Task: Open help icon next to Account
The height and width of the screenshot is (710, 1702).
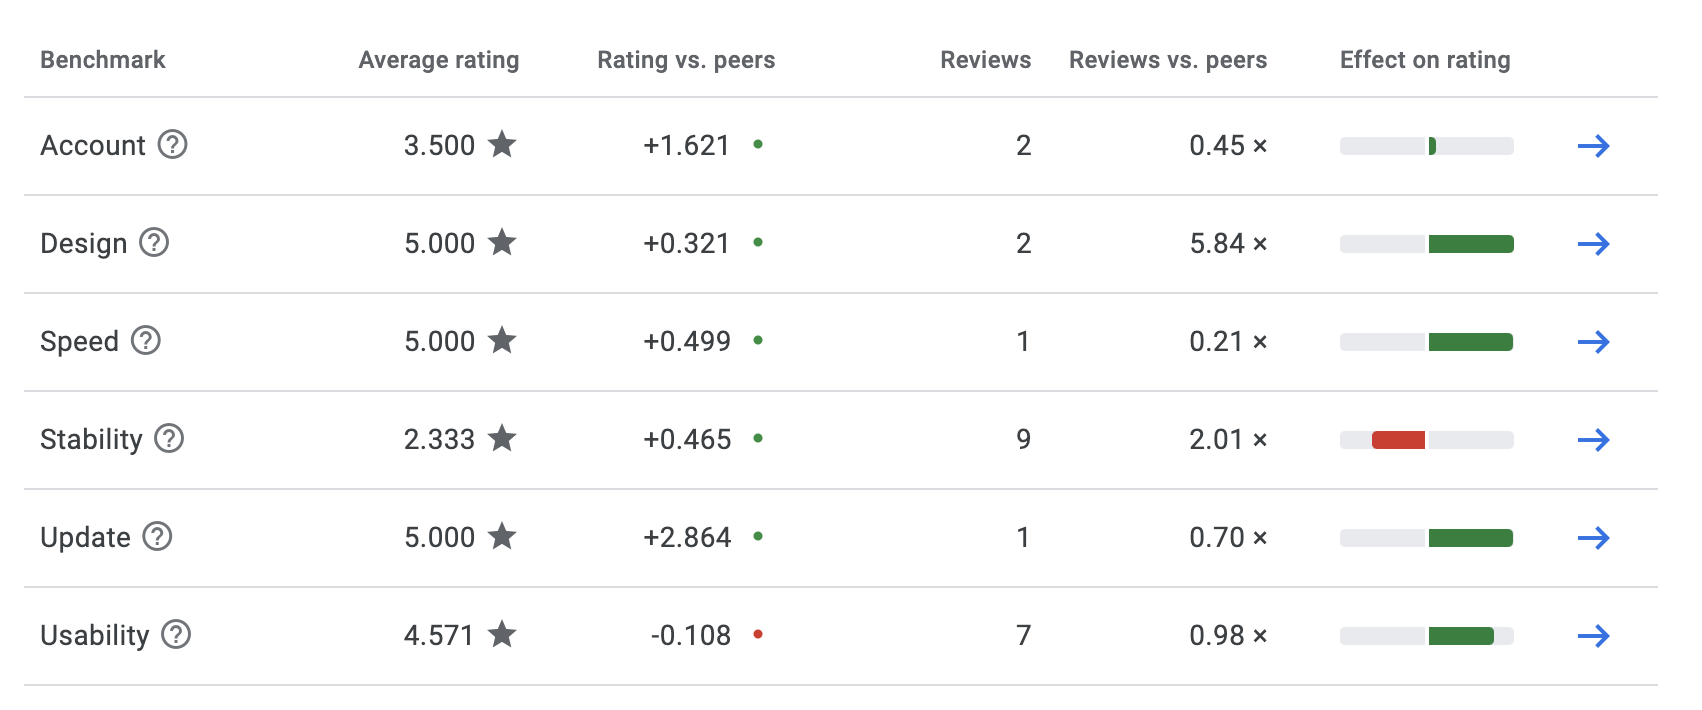Action: pyautogui.click(x=173, y=145)
